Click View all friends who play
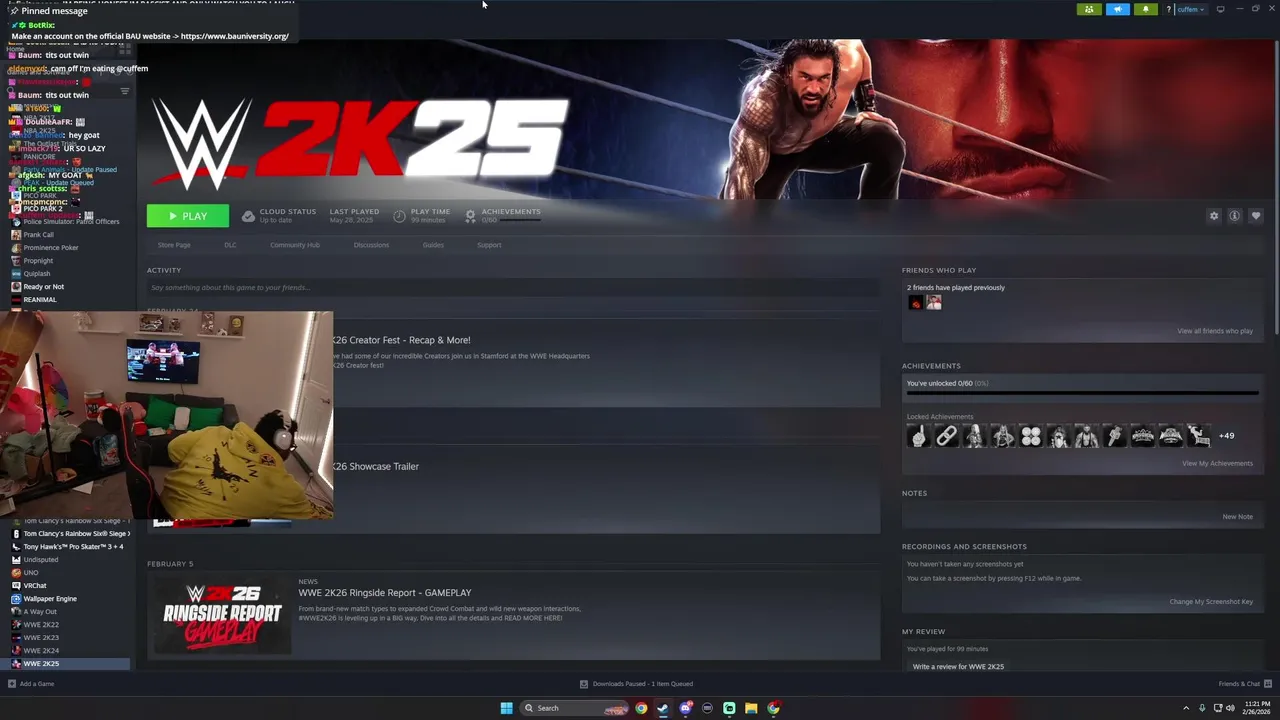Viewport: 1280px width, 720px height. [x=1215, y=331]
